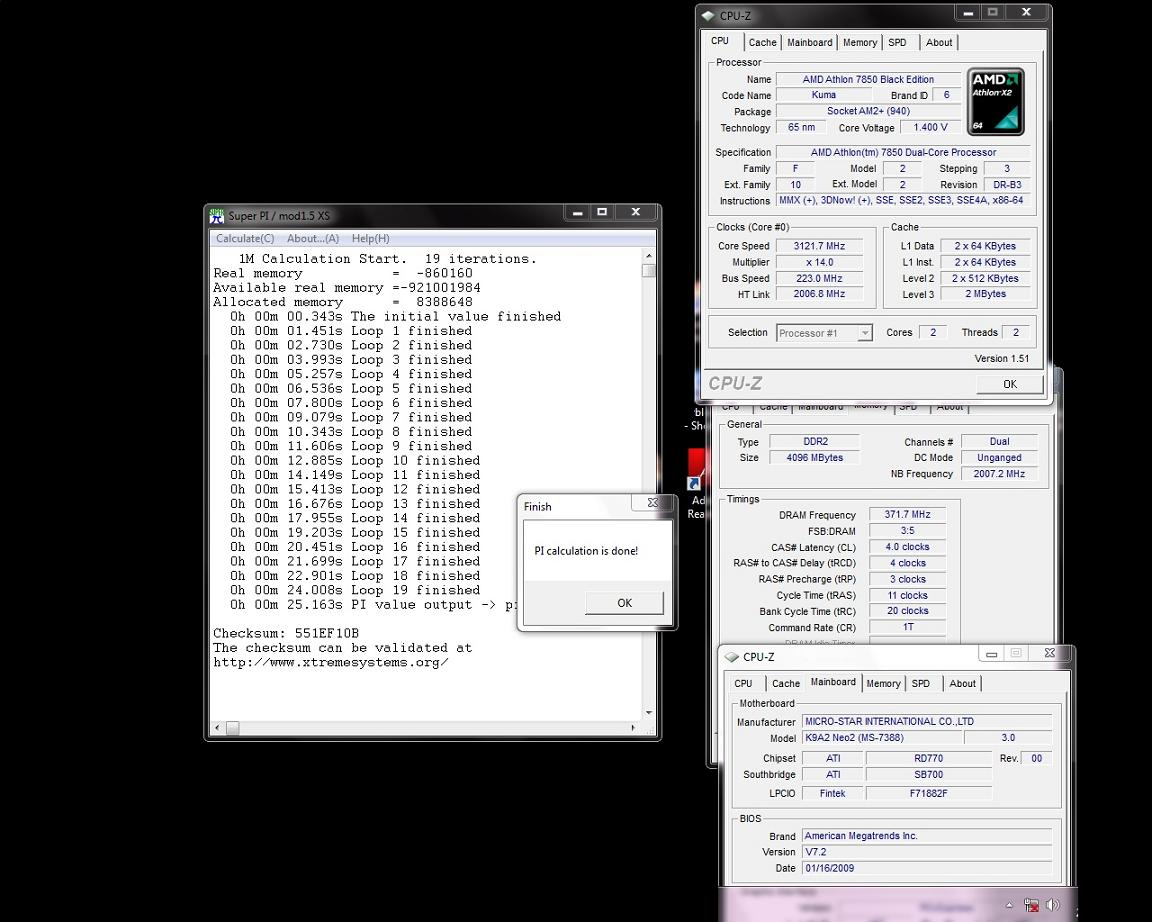Click 'MICRO-STAR INTERNATIONAL CO.,LTD' manufacturer field
The height and width of the screenshot is (922, 1152).
[926, 721]
